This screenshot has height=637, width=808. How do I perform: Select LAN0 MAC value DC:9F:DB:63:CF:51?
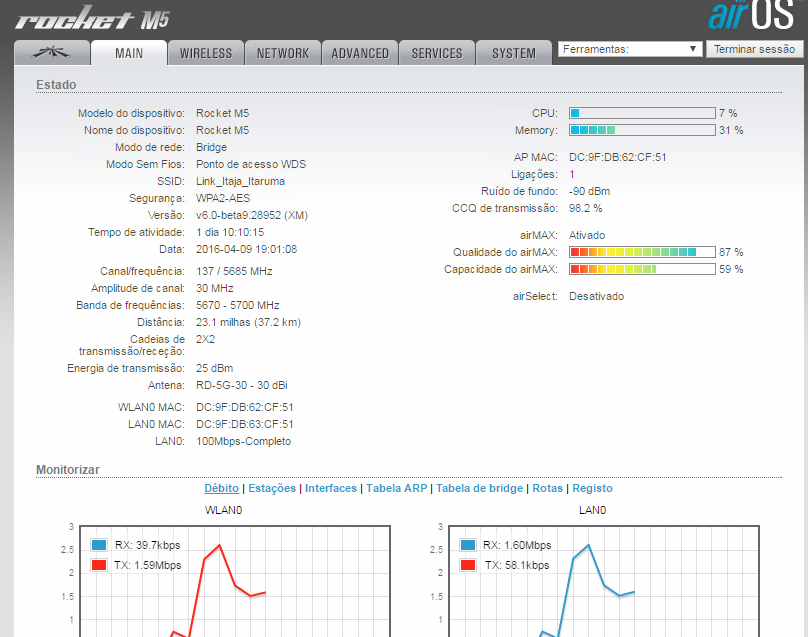coord(244,424)
